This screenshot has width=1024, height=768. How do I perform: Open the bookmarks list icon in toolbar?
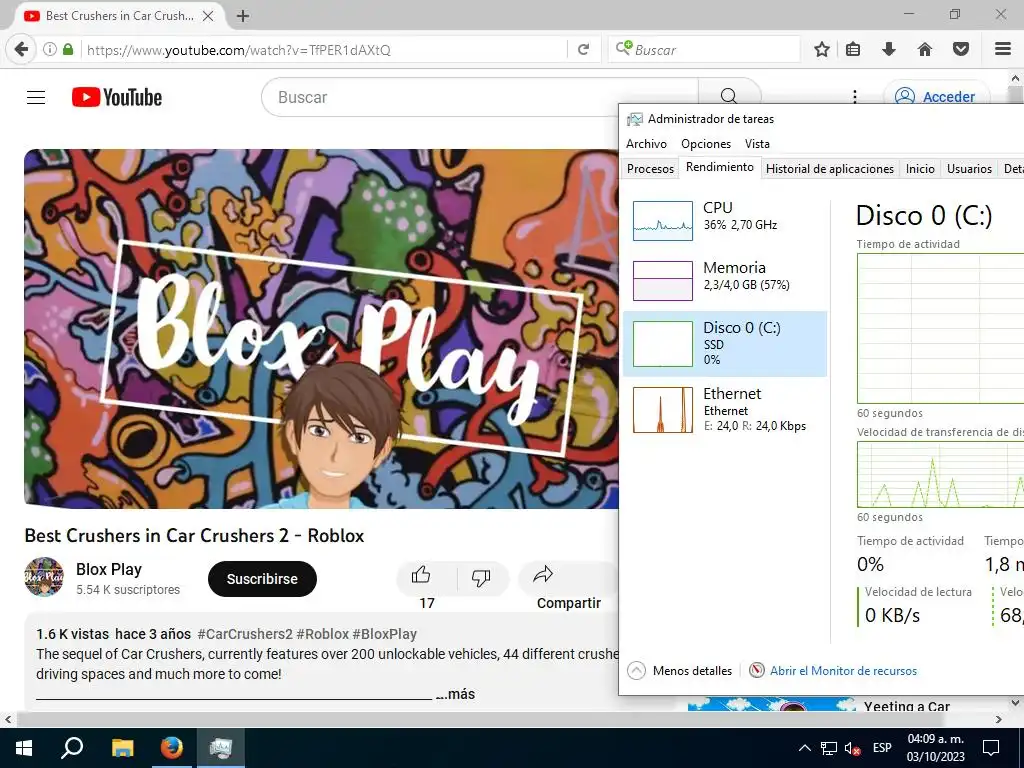(853, 50)
